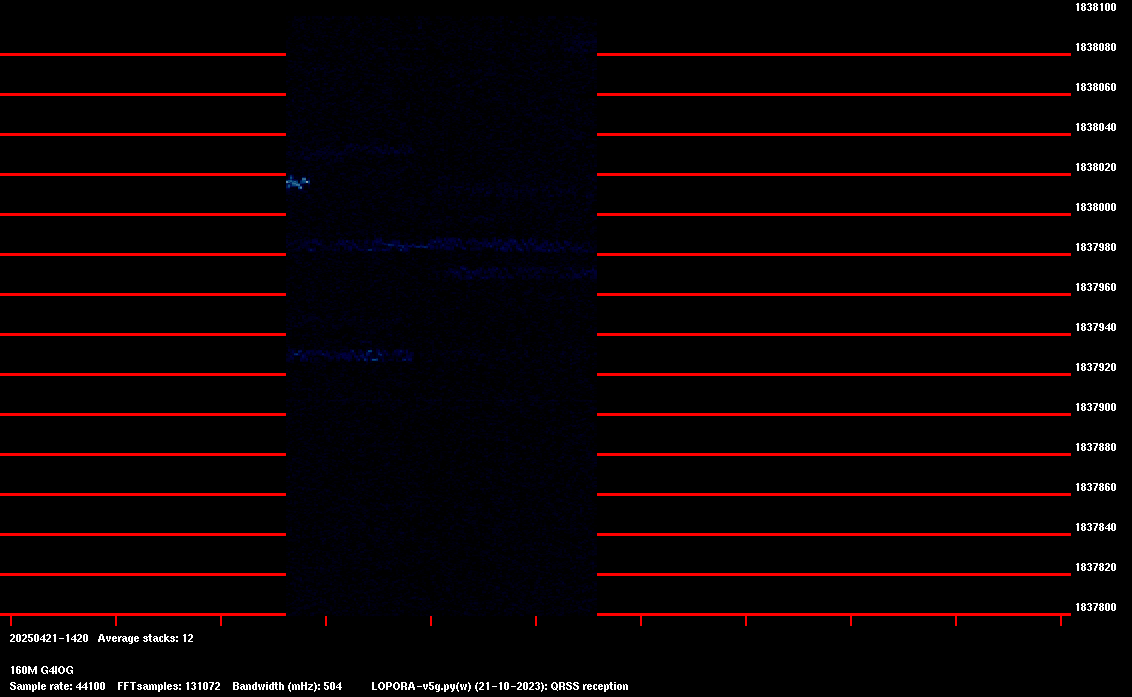Click the Average stacks: 12 text
The width and height of the screenshot is (1132, 697).
coord(145,638)
